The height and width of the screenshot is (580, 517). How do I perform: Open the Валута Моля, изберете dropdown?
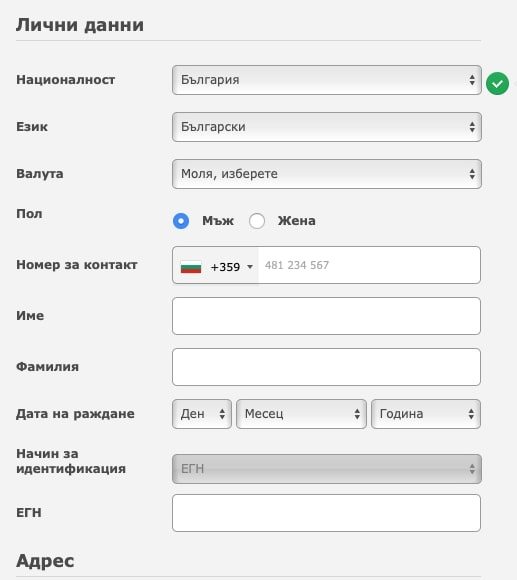pos(327,174)
